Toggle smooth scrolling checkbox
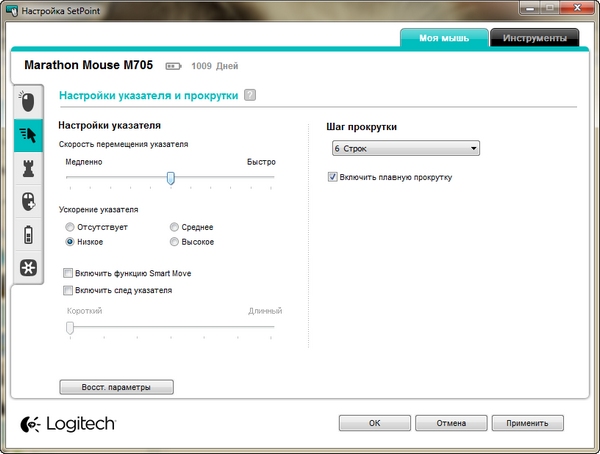Image resolution: width=600 pixels, height=454 pixels. 333,177
